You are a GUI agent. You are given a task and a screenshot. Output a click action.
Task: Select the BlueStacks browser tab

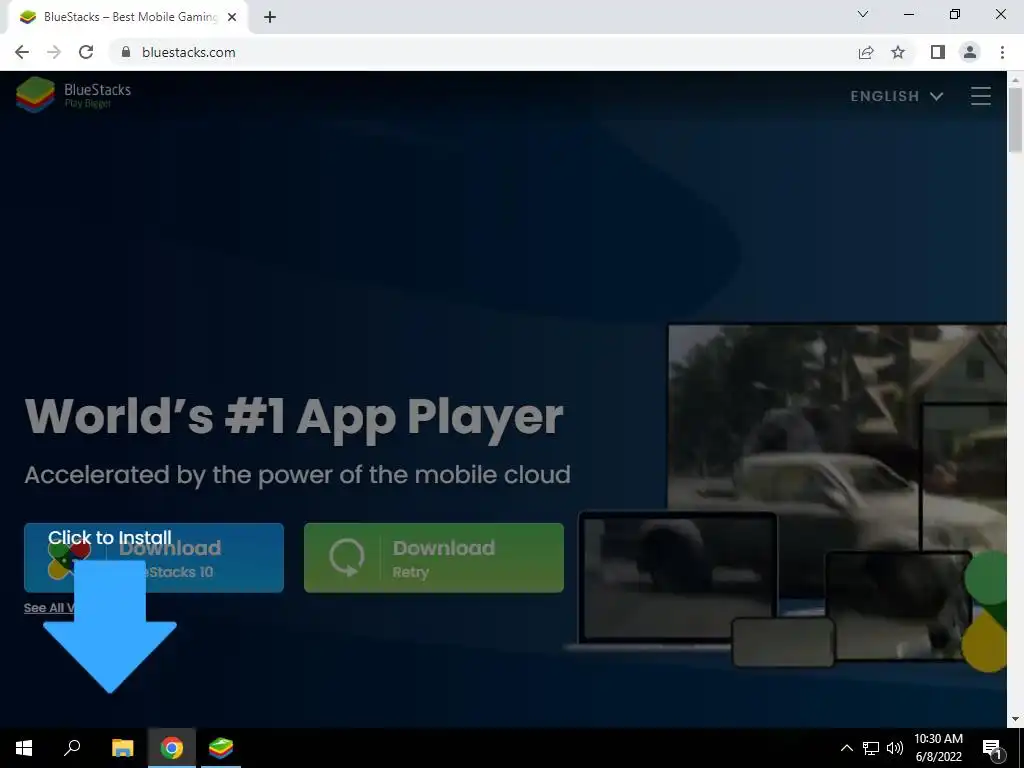click(127, 17)
